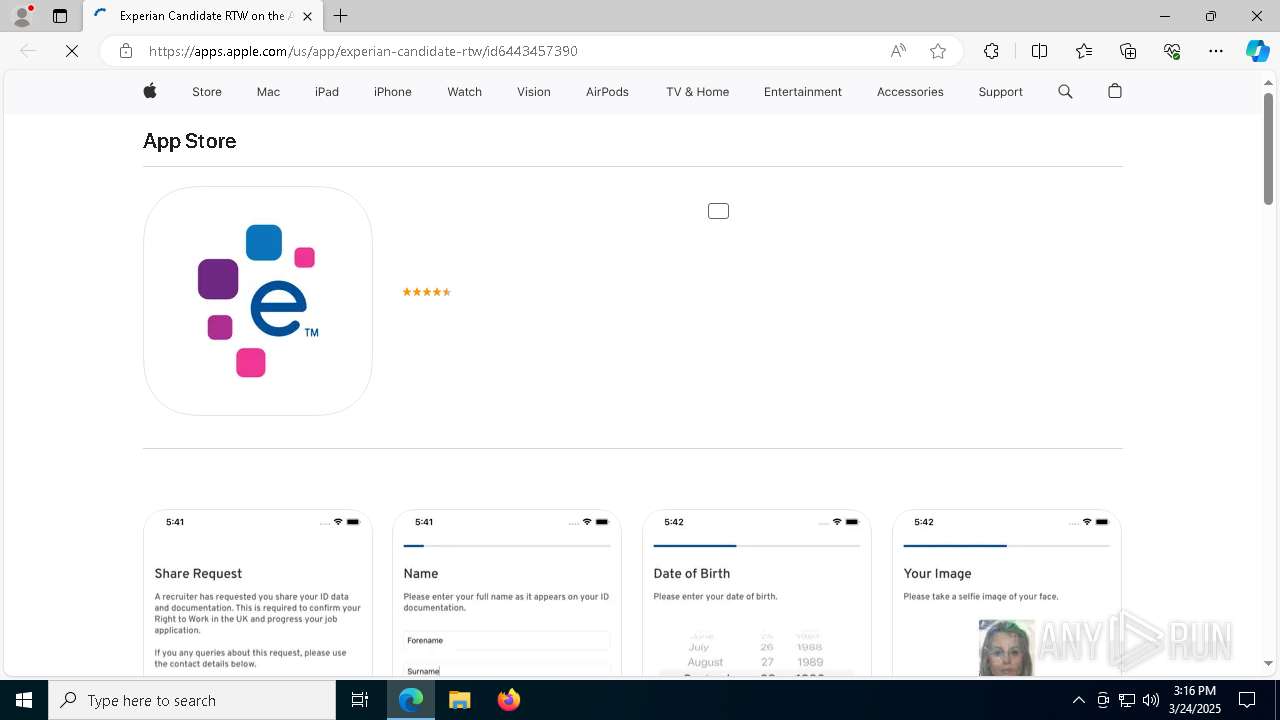Open Mac menu item
The image size is (1280, 720).
click(268, 91)
